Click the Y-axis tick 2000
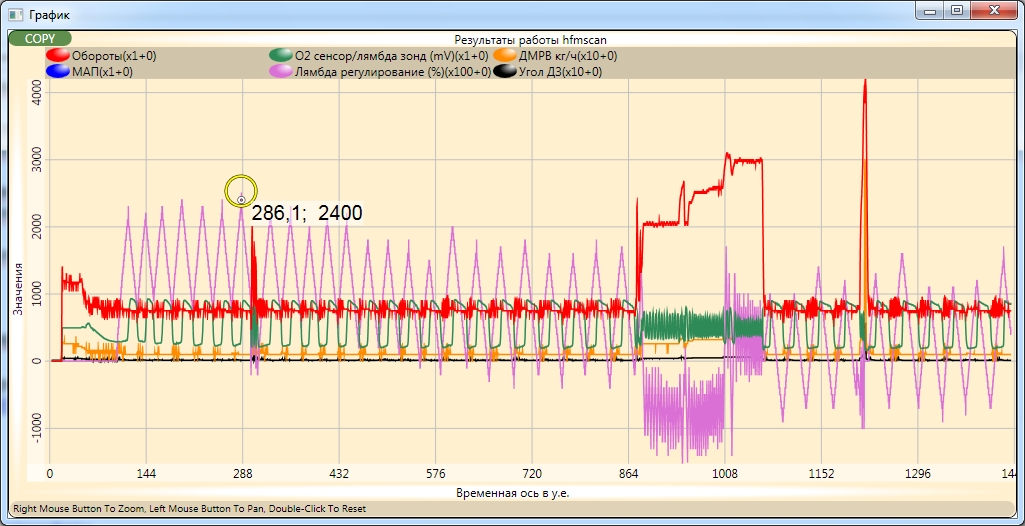This screenshot has width=1025, height=526. click(35, 227)
